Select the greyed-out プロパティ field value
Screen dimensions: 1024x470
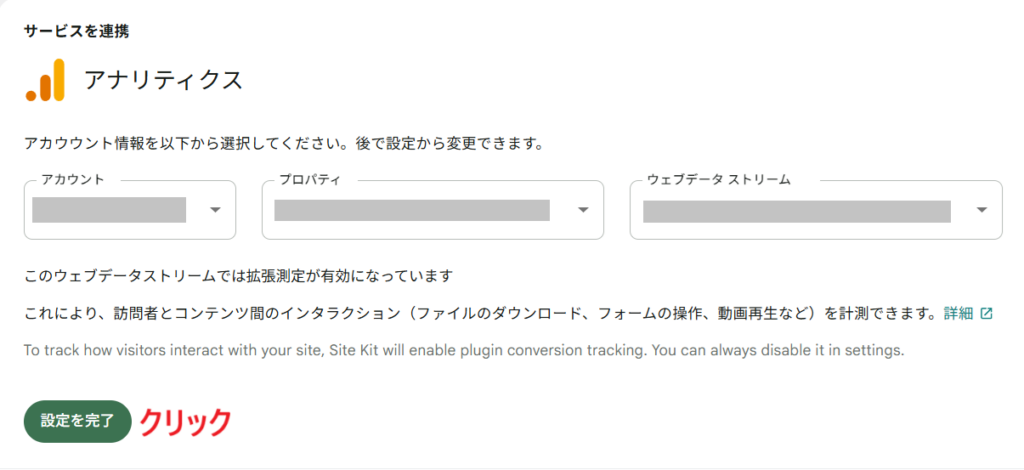pos(412,210)
